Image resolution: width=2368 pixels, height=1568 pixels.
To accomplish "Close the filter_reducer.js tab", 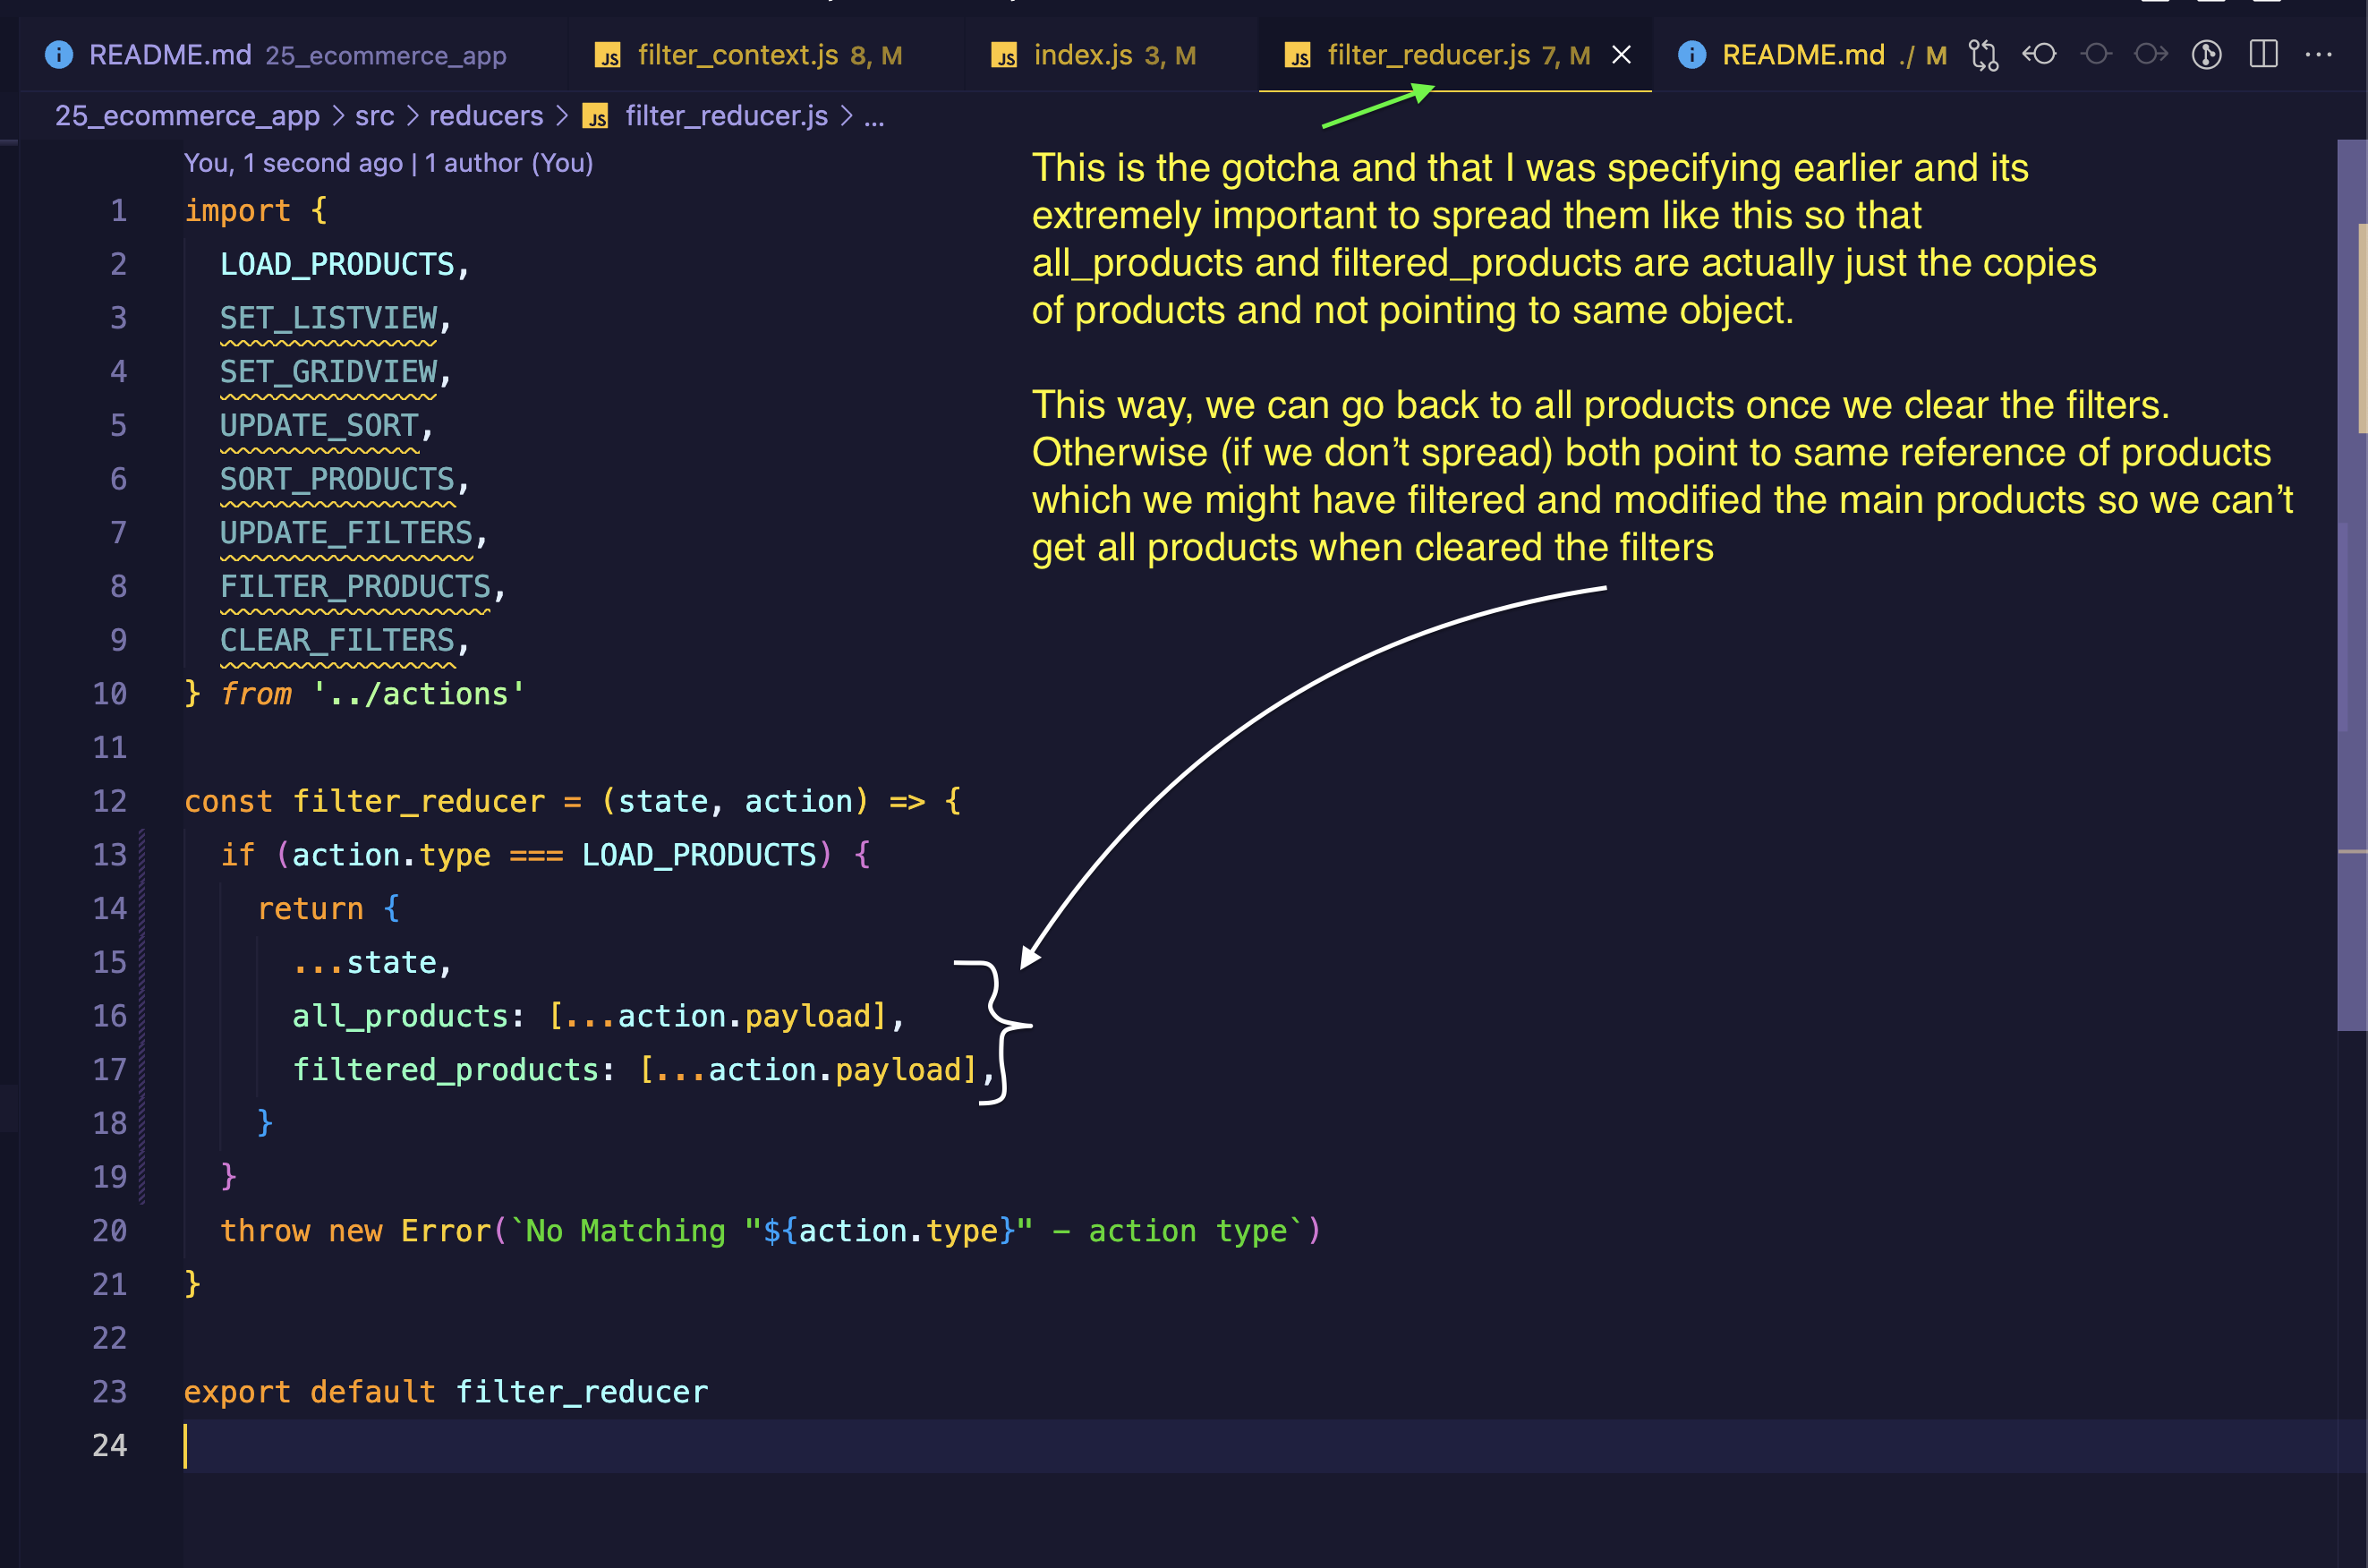I will 1621,55.
